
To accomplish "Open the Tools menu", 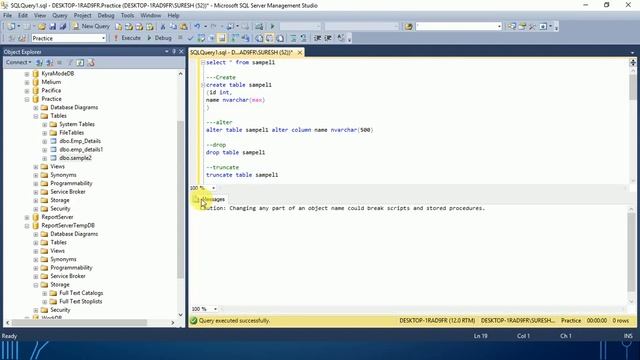I will (127, 16).
